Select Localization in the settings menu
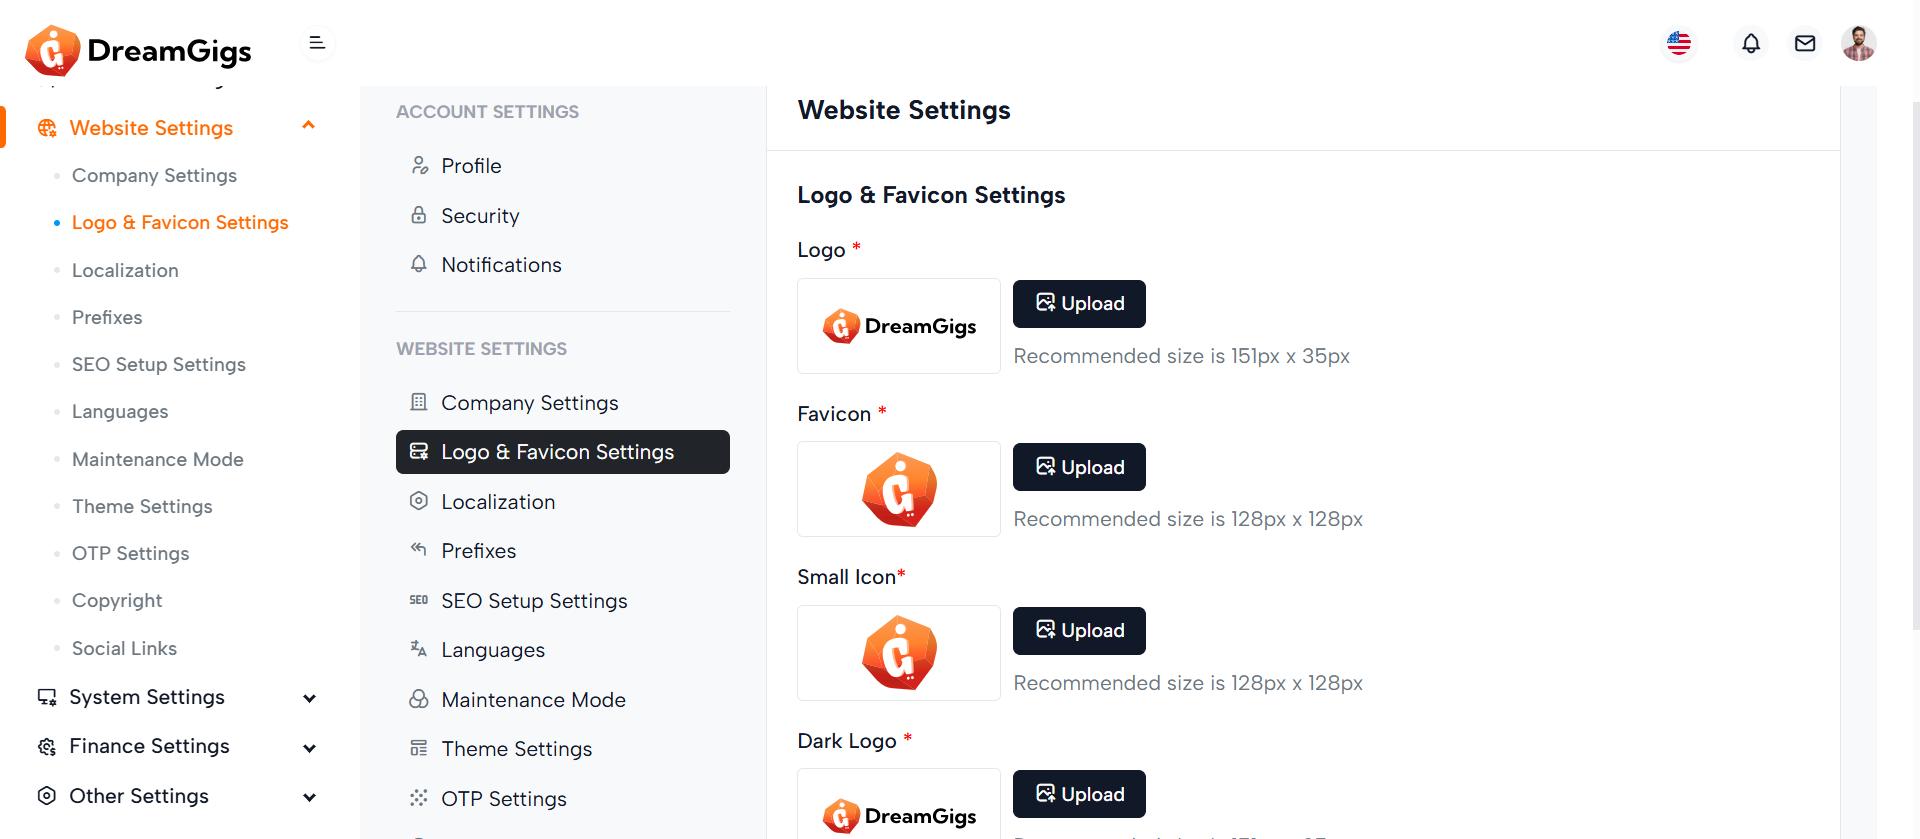 (498, 502)
